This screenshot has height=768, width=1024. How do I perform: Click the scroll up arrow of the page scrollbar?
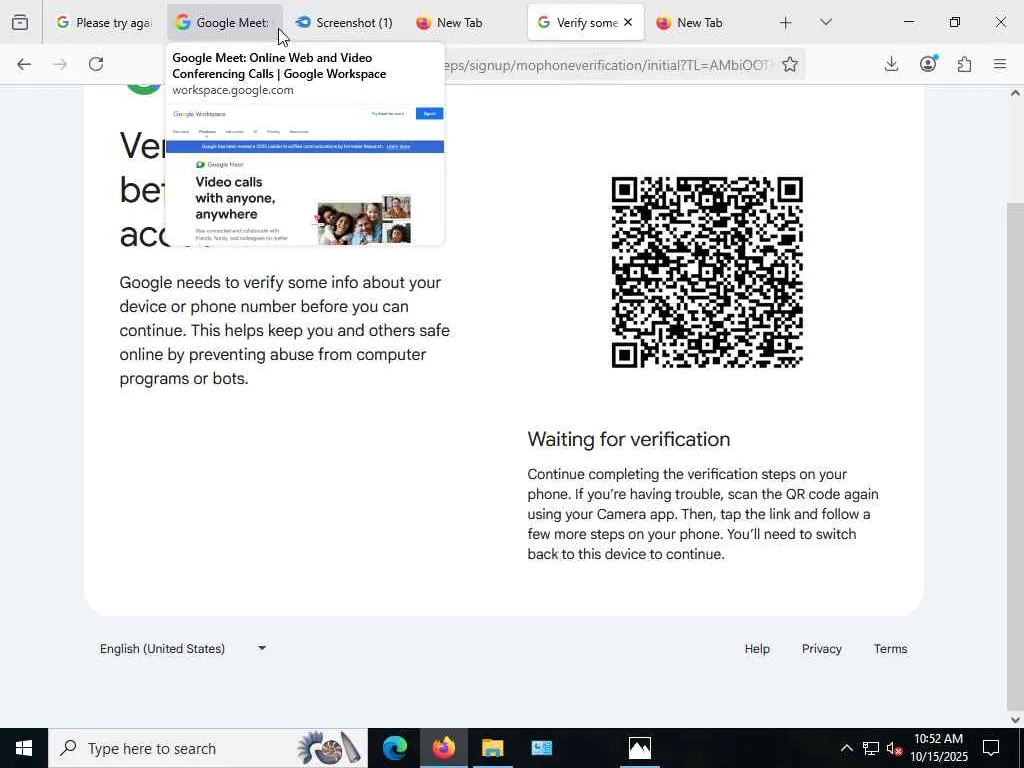pos(1015,93)
